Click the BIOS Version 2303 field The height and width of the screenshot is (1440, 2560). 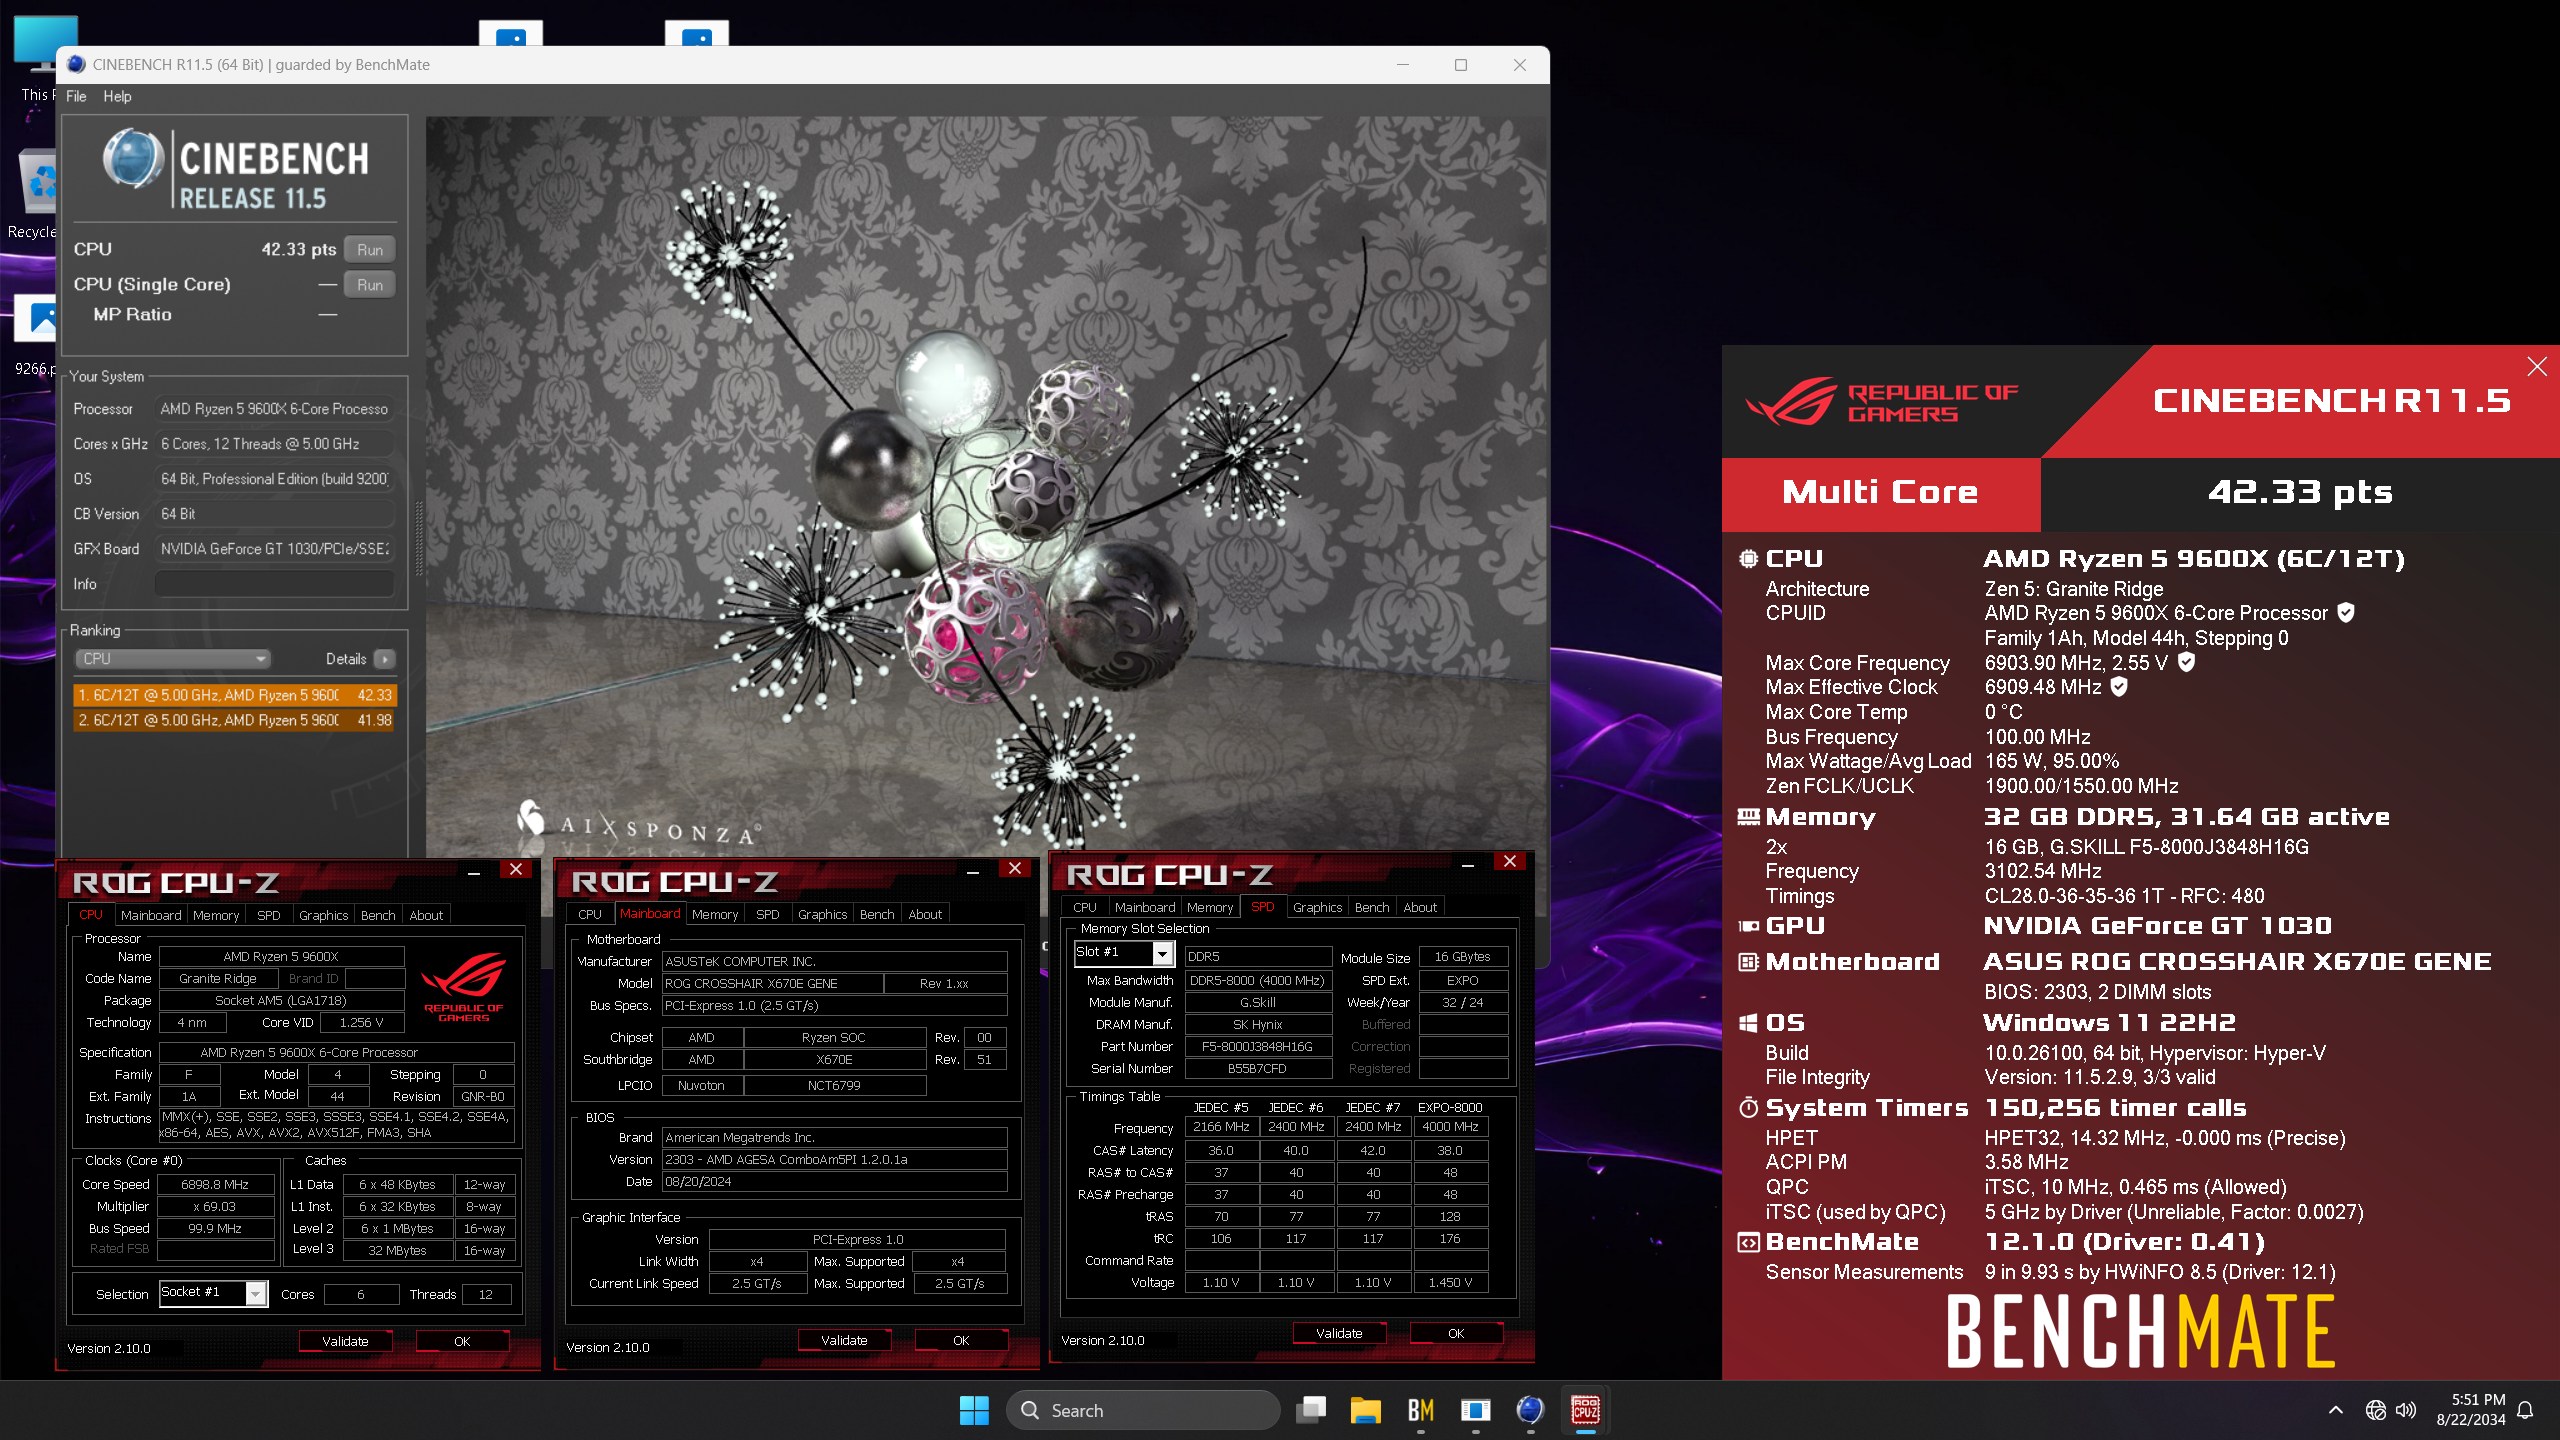pos(834,1160)
